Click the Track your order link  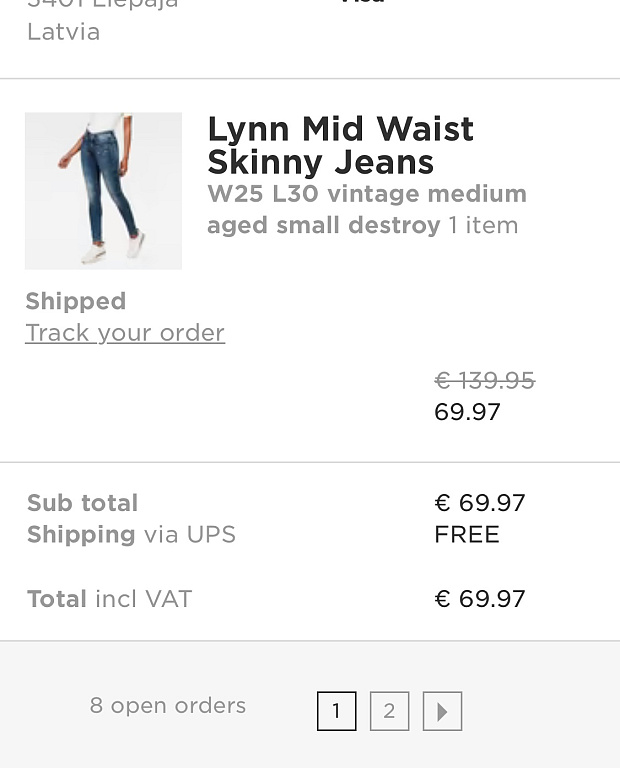click(125, 333)
